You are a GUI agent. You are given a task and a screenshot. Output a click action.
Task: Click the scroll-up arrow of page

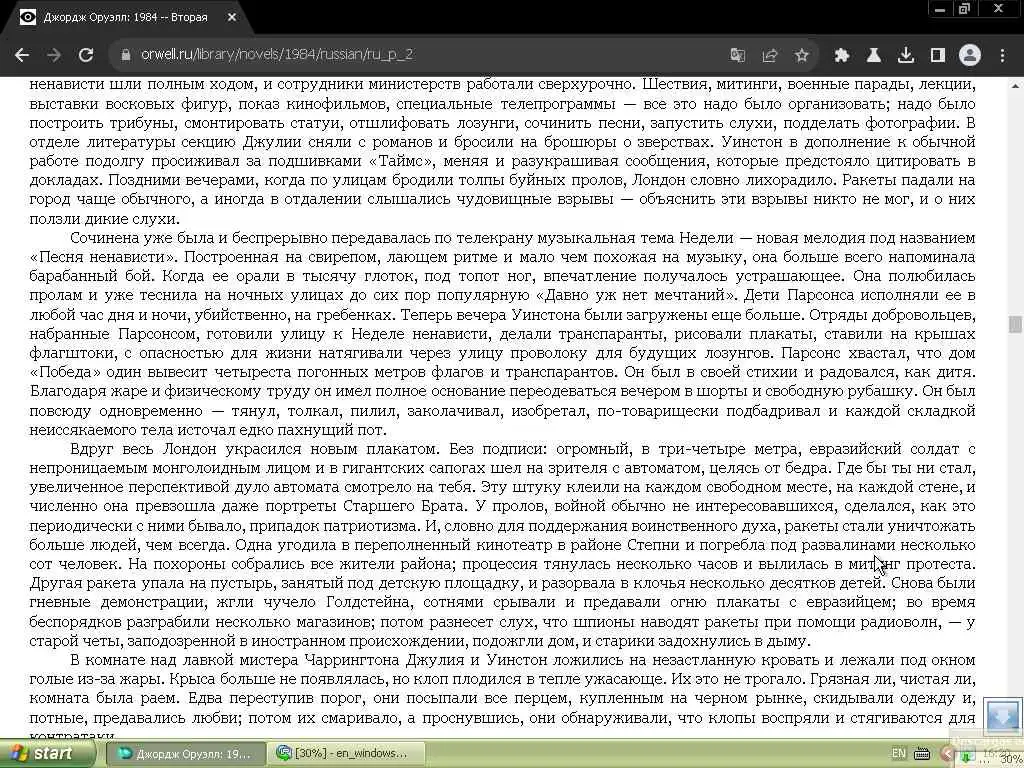click(x=1016, y=86)
